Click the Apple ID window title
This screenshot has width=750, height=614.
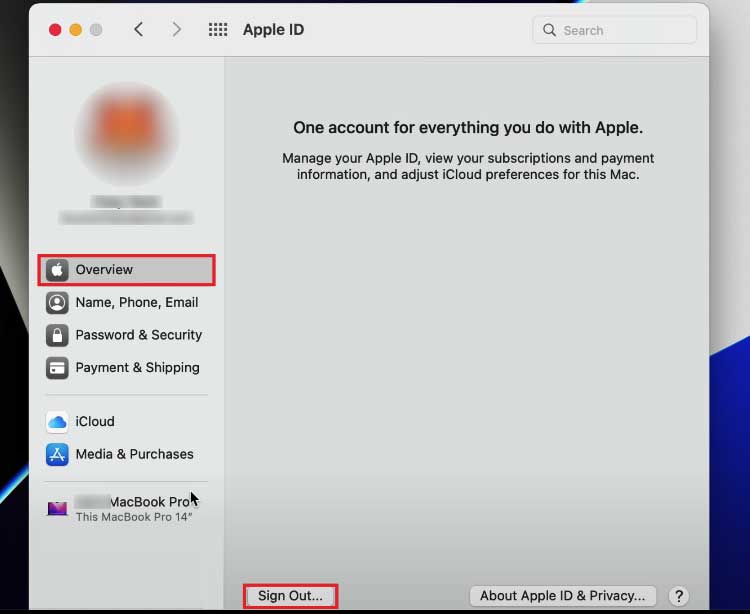click(273, 30)
